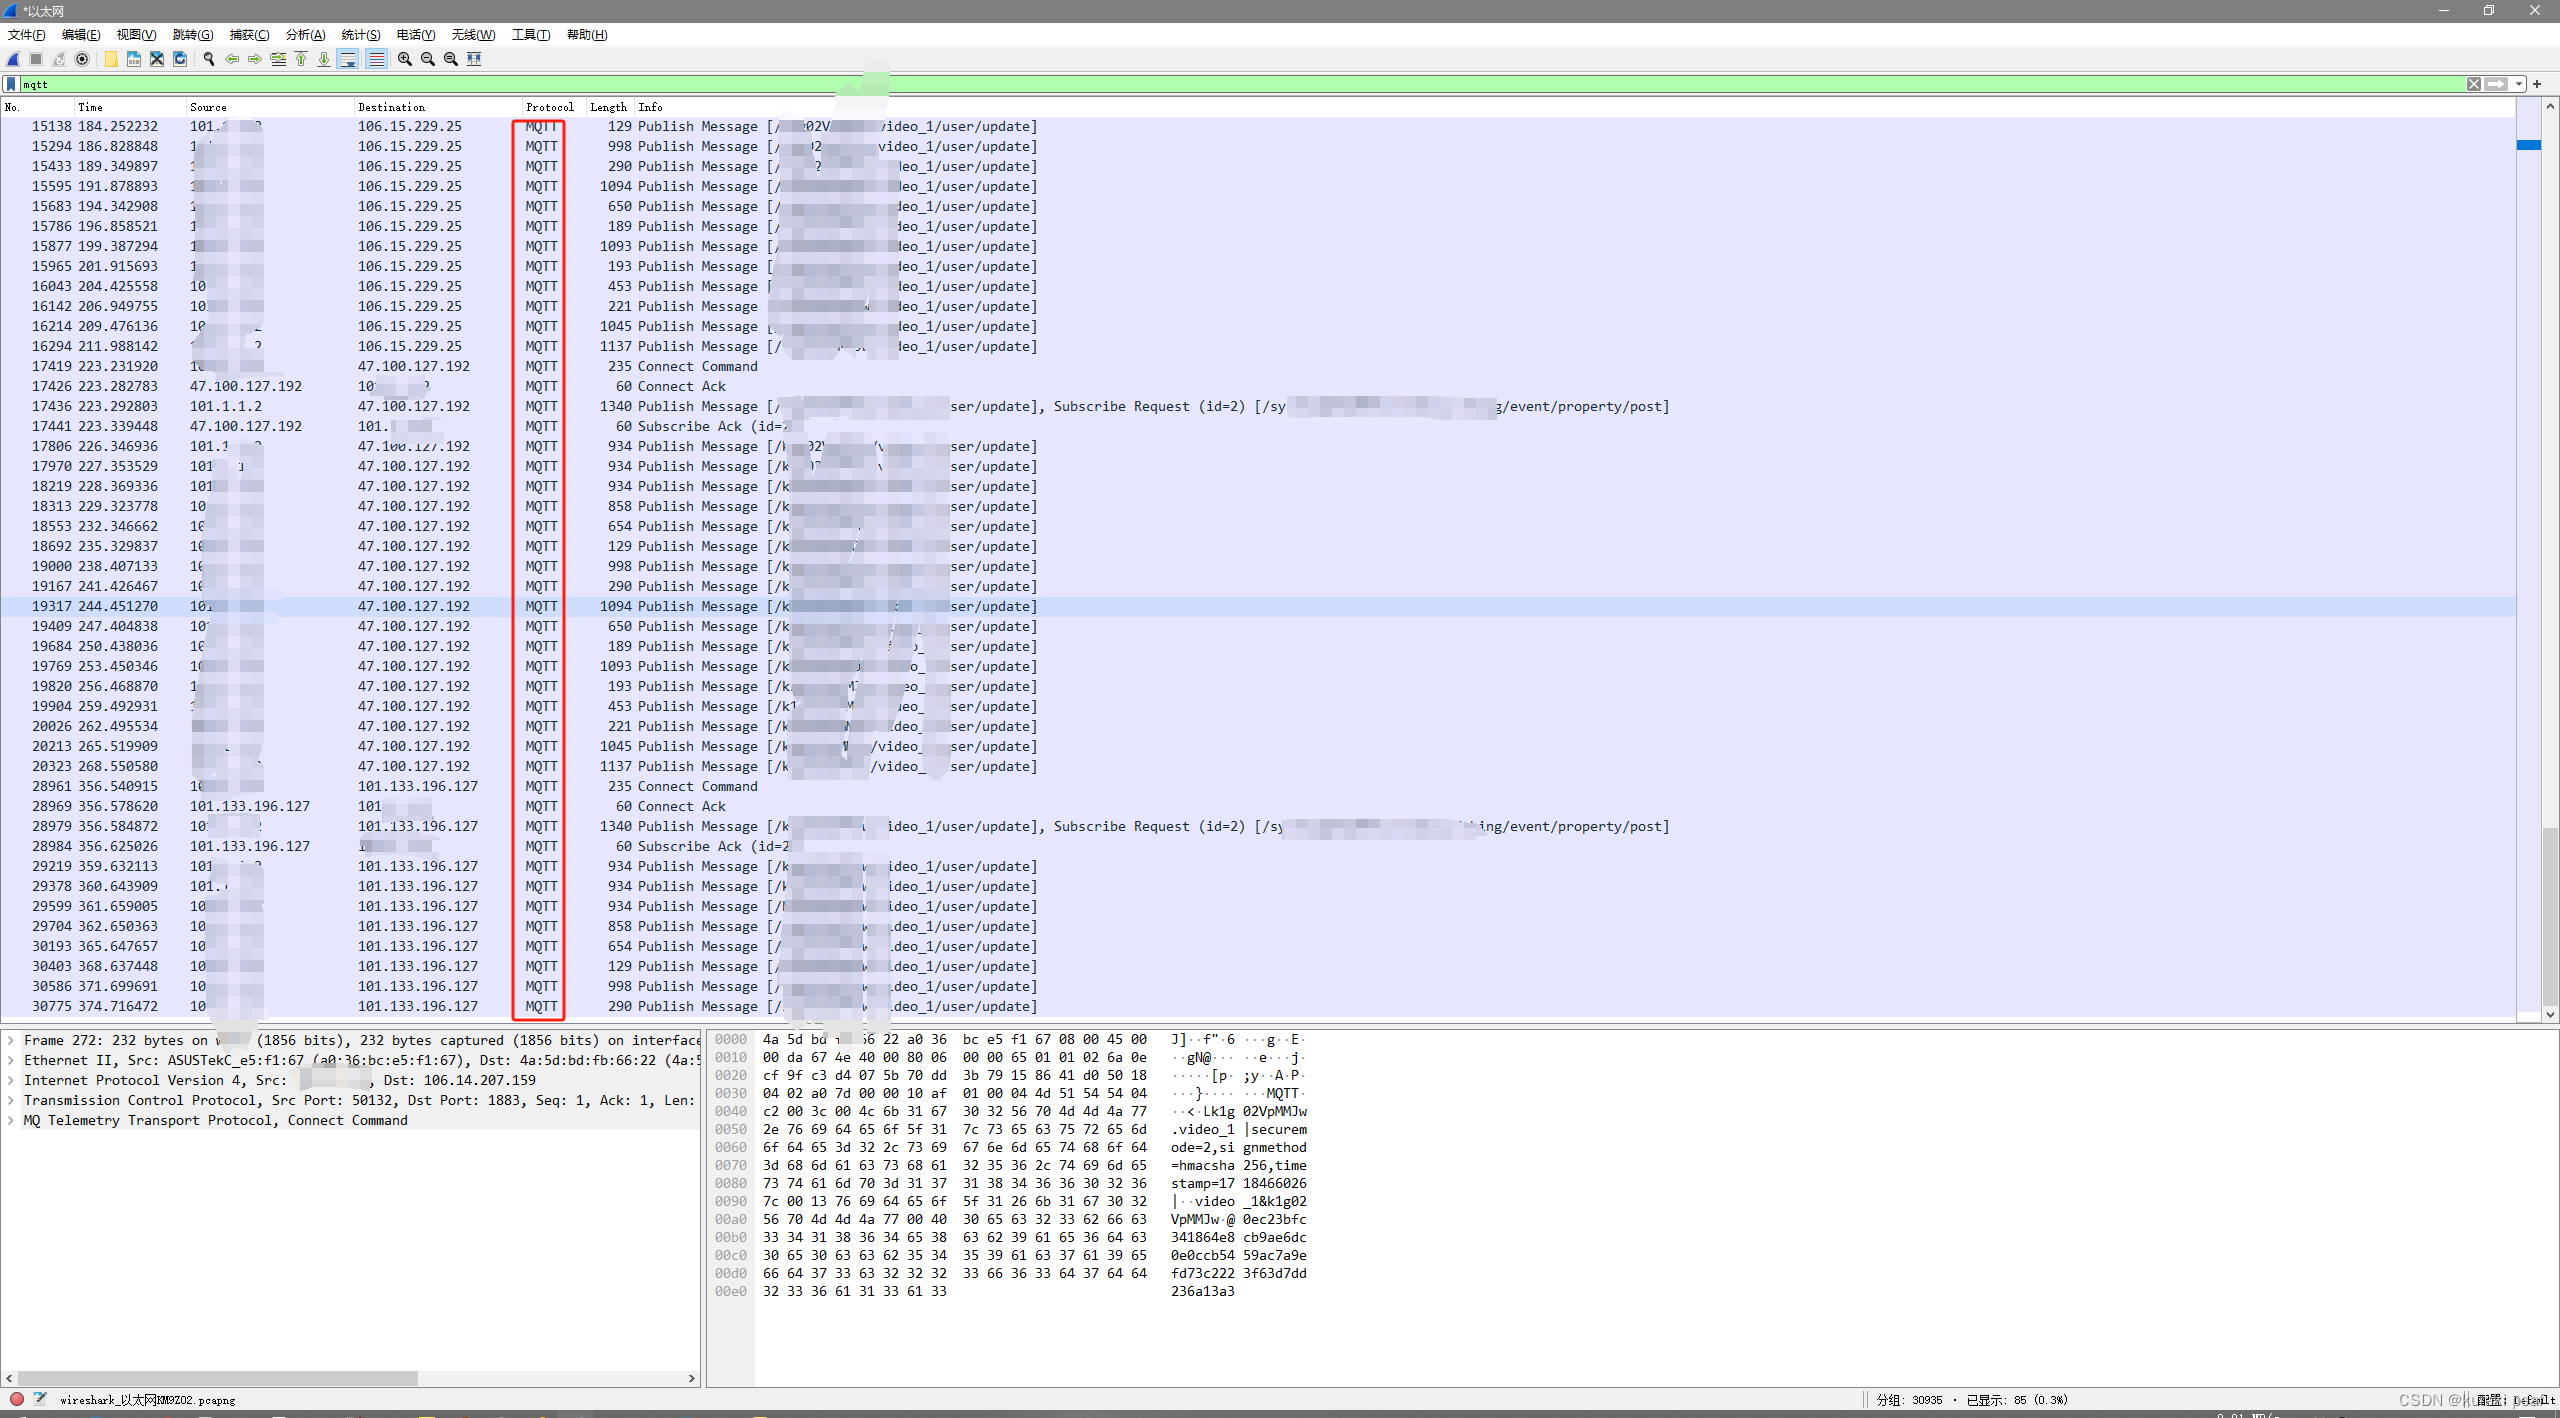Expand MQ Telemetry Transport Protocol node
Screen dimensions: 2560x1418
(11, 1120)
